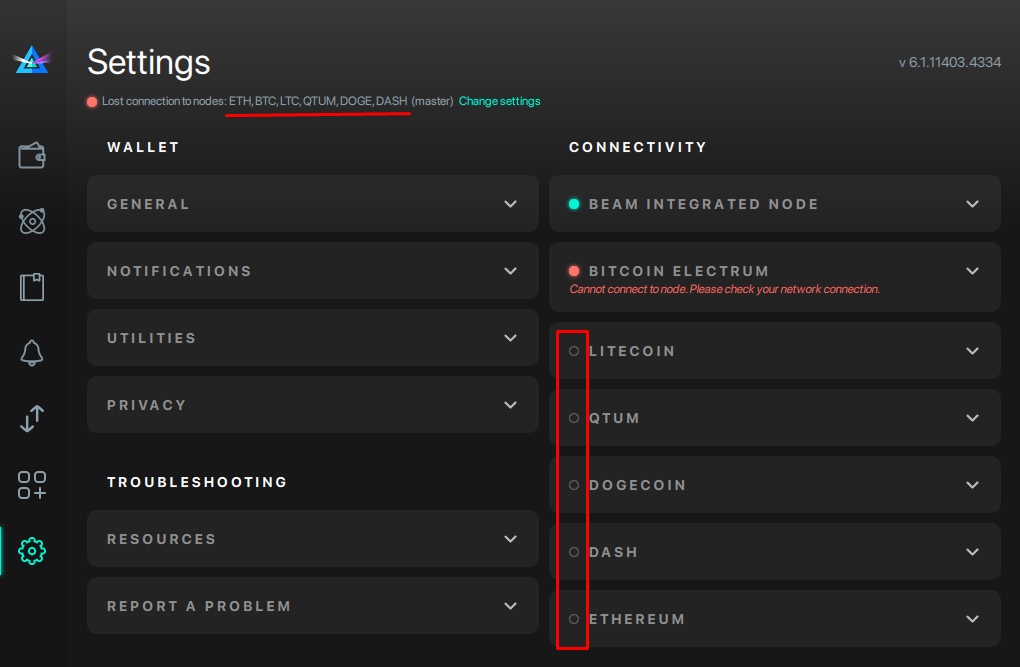Image resolution: width=1020 pixels, height=667 pixels.
Task: Open the Report a Problem section
Action: (510, 605)
